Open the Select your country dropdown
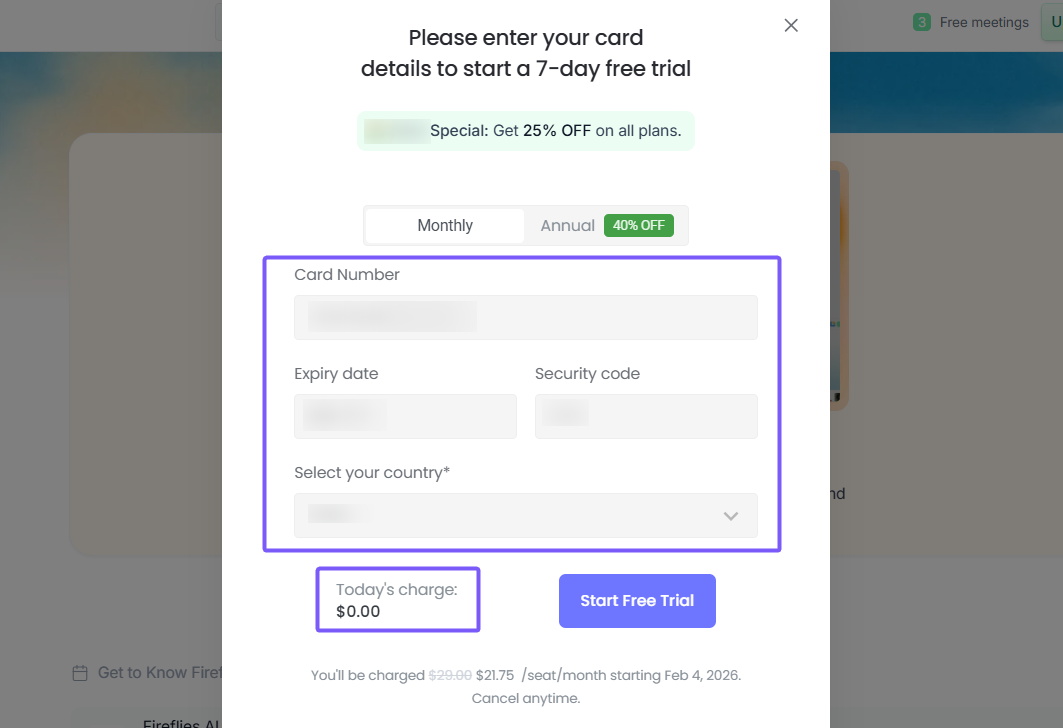1063x728 pixels. [x=510, y=515]
